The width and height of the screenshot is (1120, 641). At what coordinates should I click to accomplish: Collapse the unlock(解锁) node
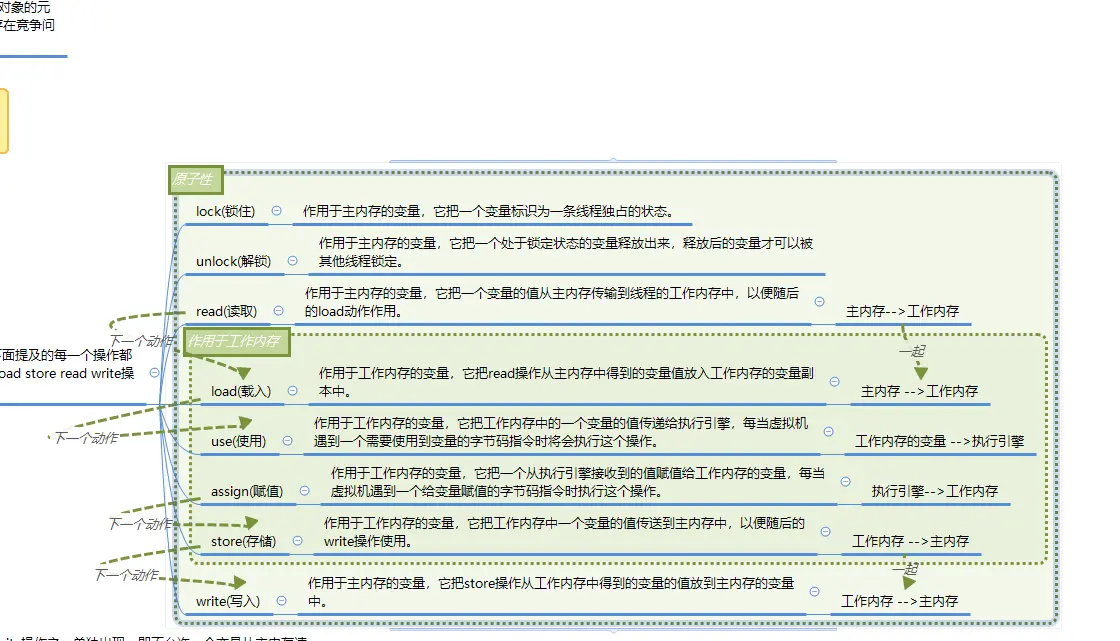point(292,261)
